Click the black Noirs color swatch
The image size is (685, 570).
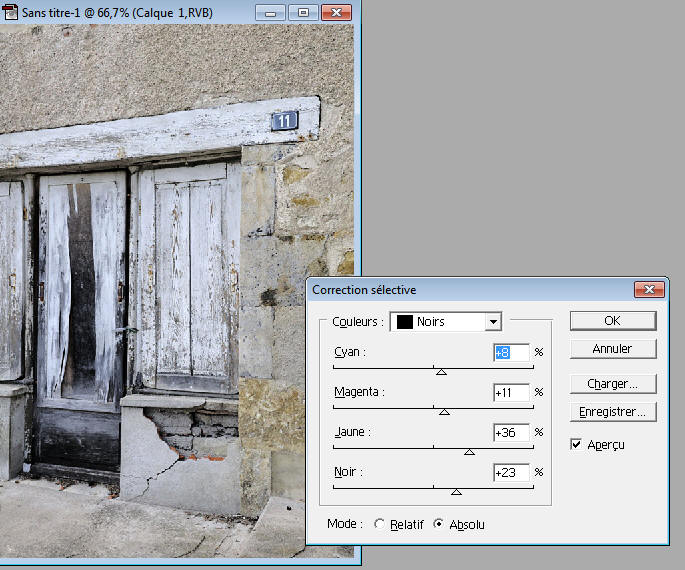pos(405,321)
